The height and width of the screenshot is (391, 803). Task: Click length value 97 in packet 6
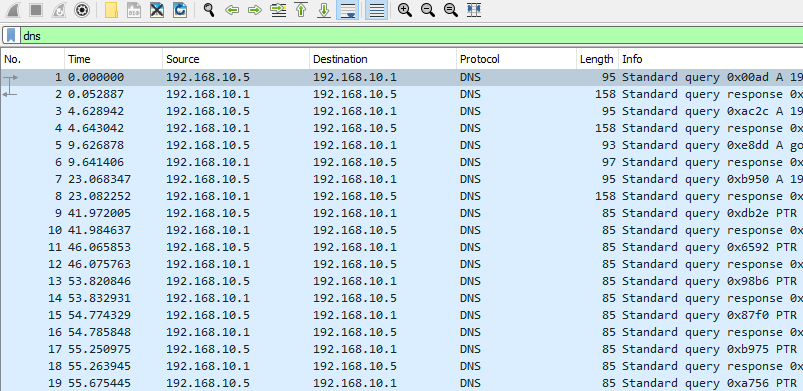608,162
